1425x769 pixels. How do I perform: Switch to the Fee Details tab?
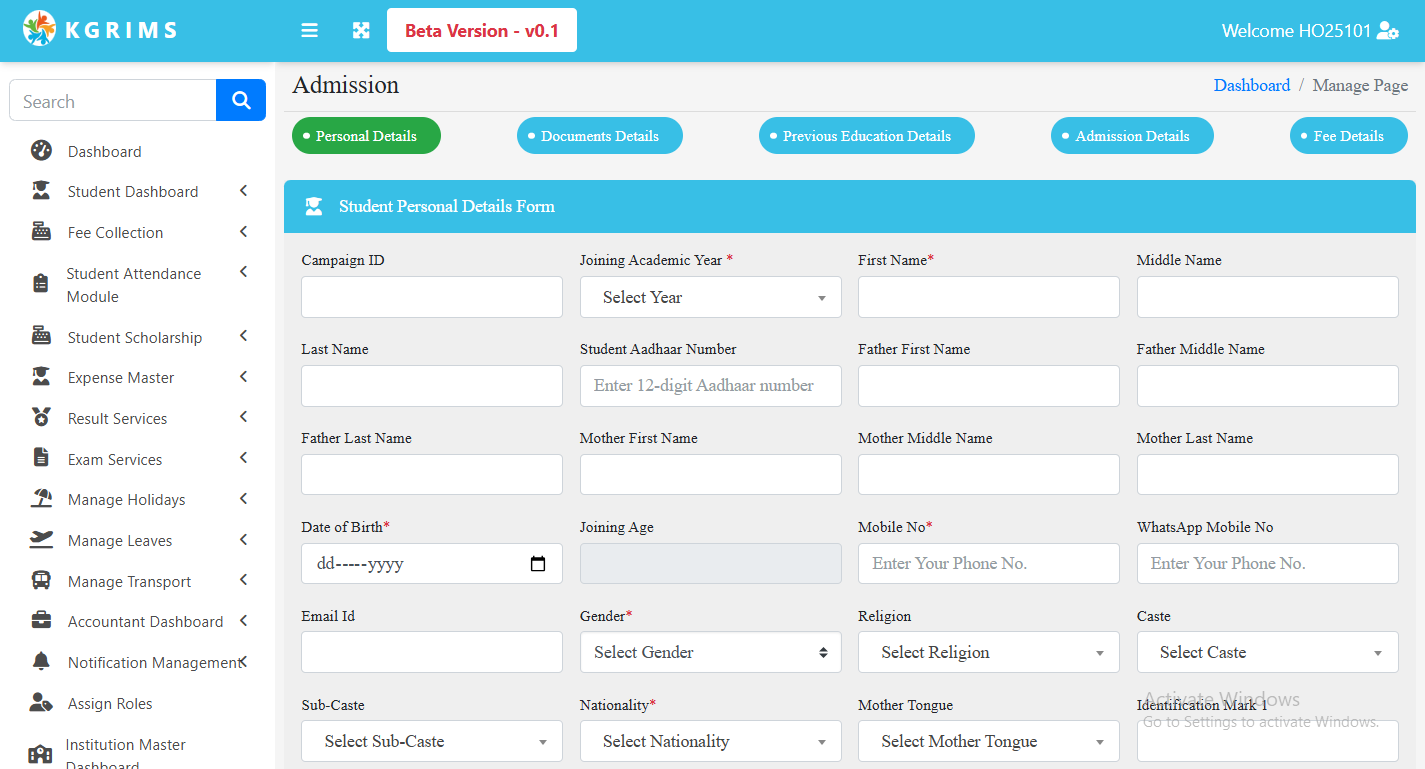(x=1348, y=136)
